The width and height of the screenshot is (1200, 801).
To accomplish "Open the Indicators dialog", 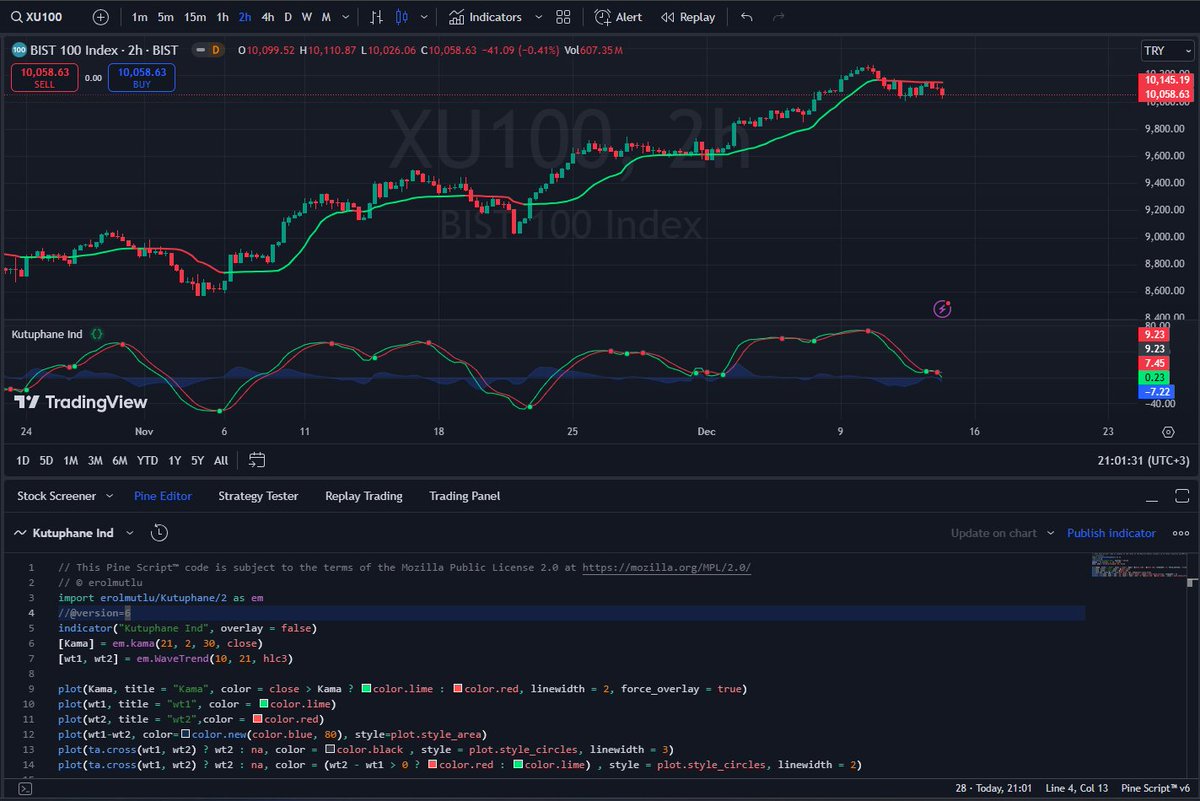I will (486, 17).
